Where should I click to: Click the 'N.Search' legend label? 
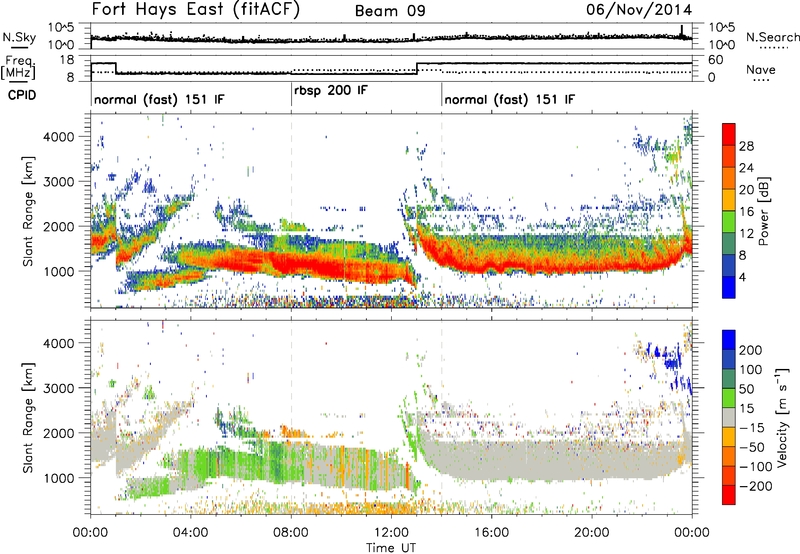coord(772,37)
